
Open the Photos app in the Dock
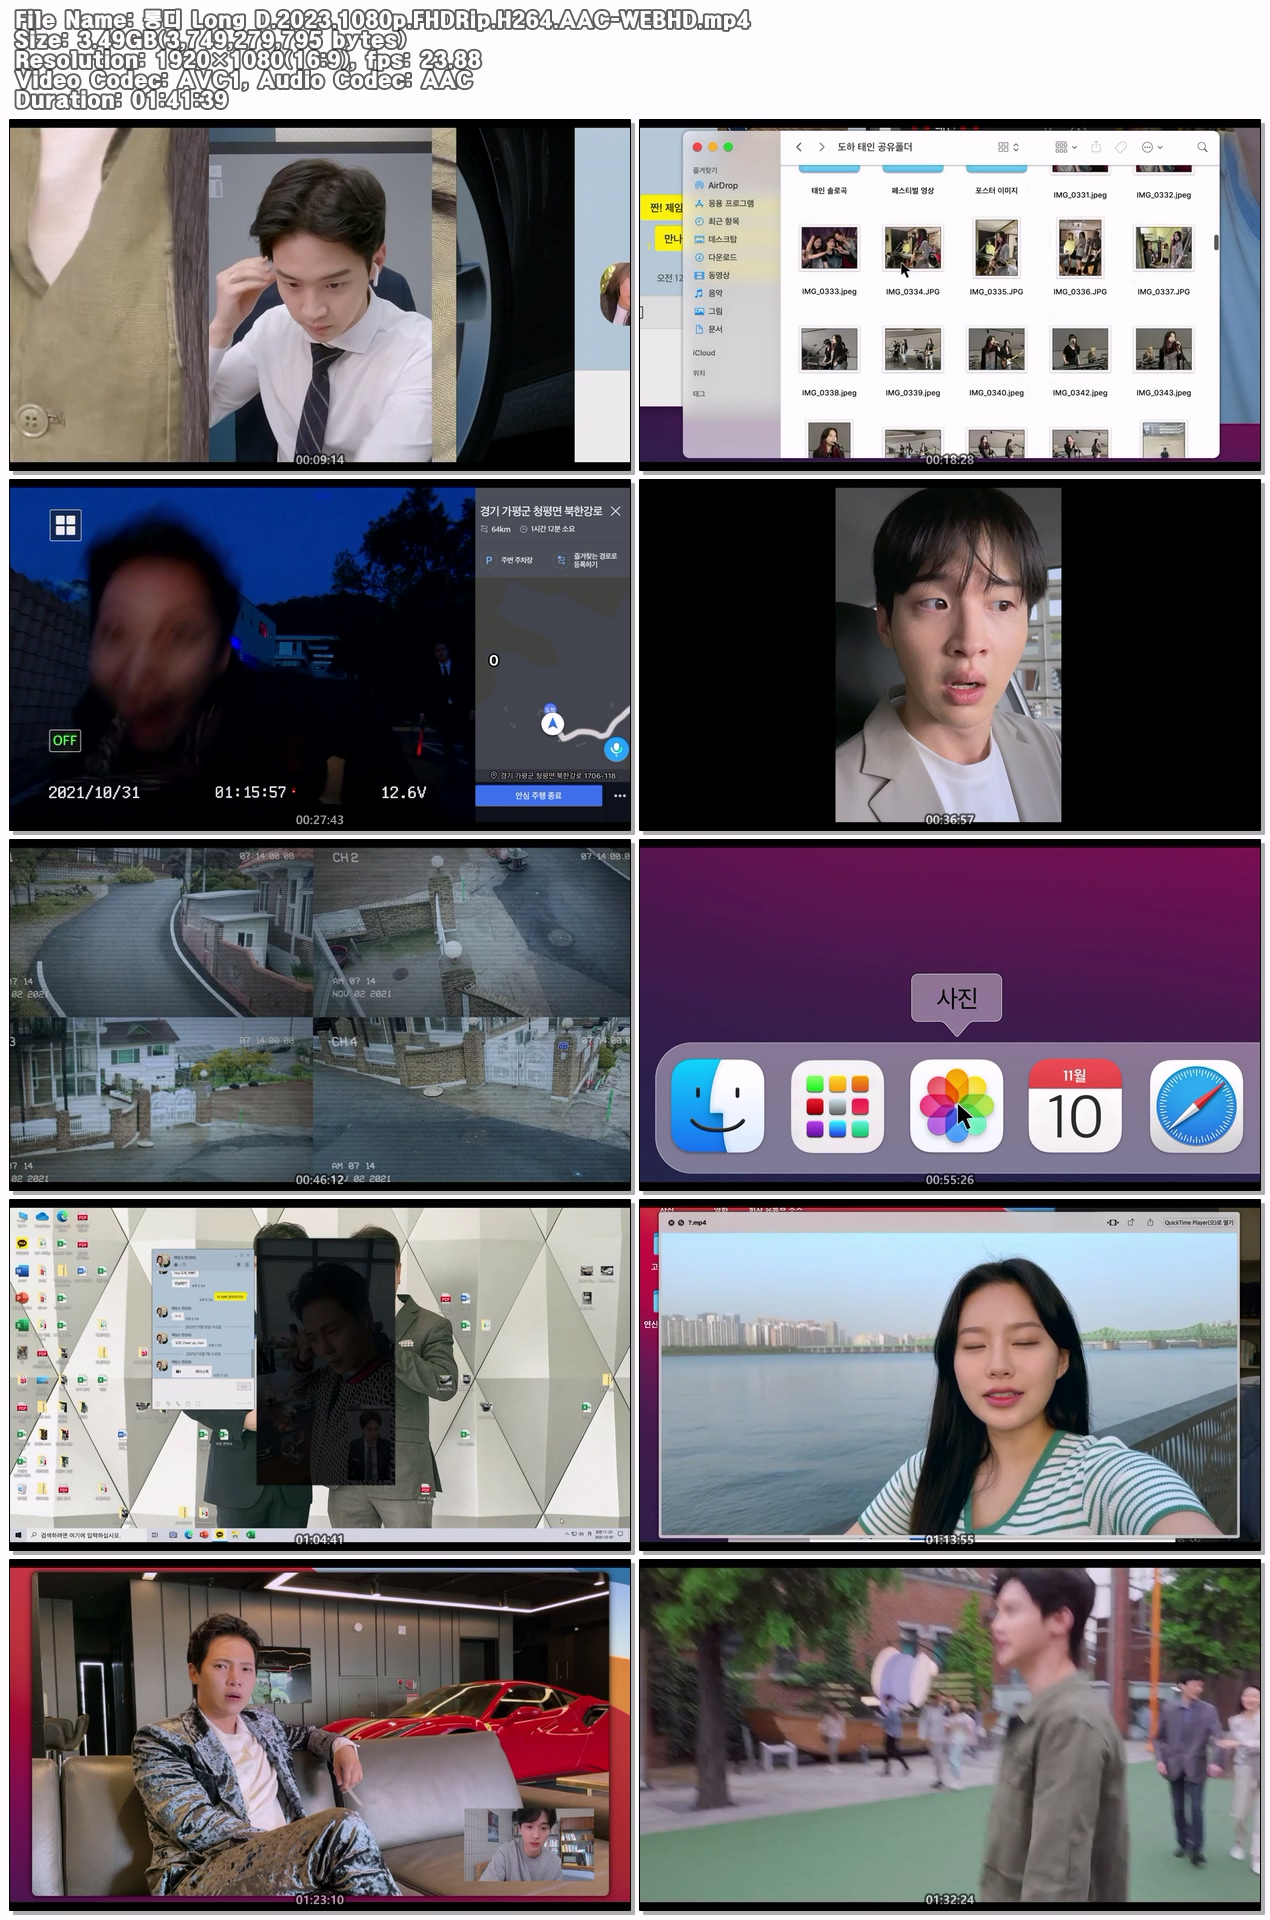pyautogui.click(x=956, y=1106)
